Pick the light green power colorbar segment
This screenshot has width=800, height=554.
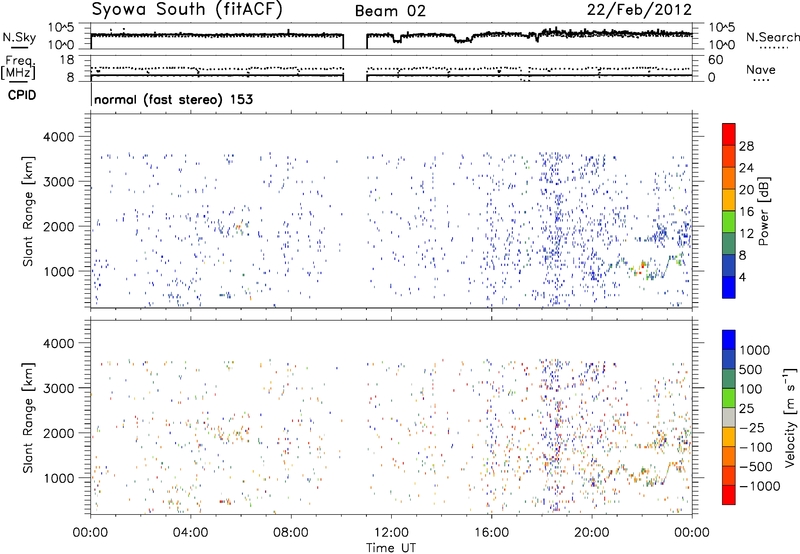coord(729,222)
